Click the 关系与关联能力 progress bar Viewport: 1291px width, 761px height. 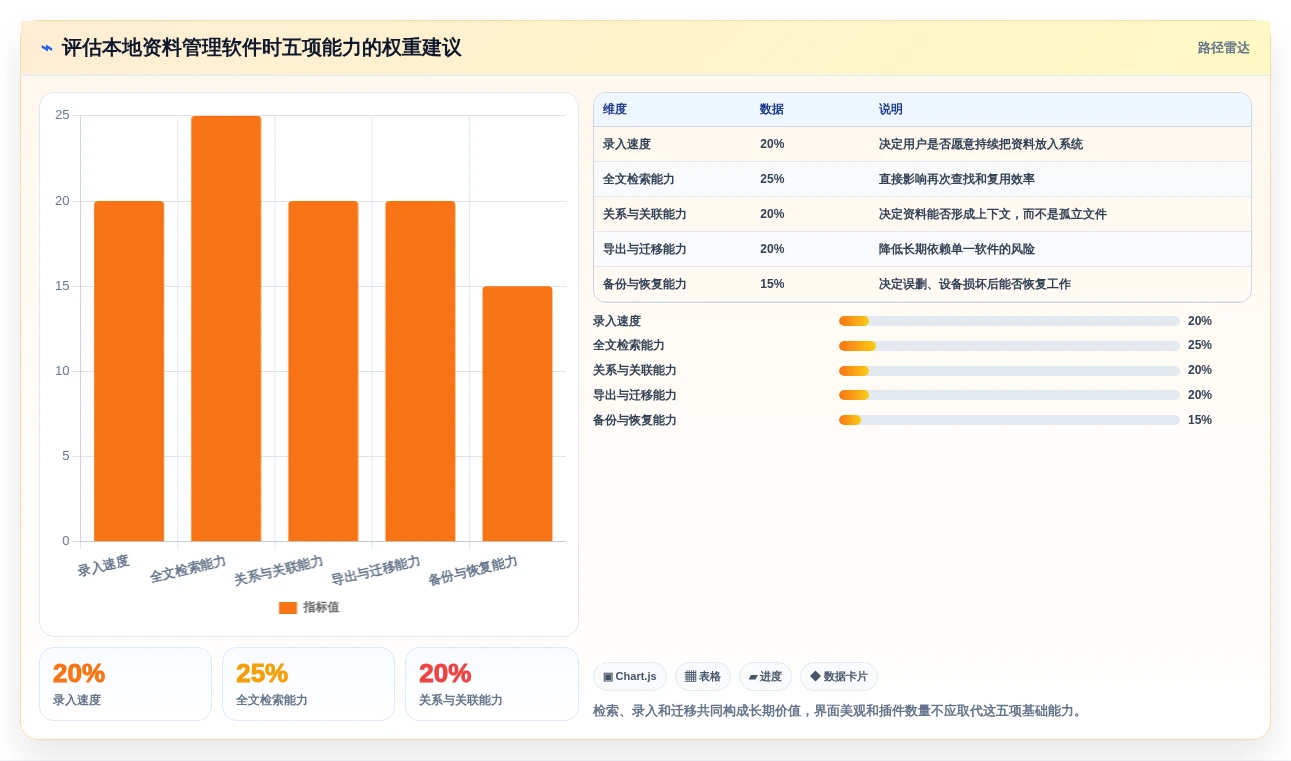(x=1009, y=371)
